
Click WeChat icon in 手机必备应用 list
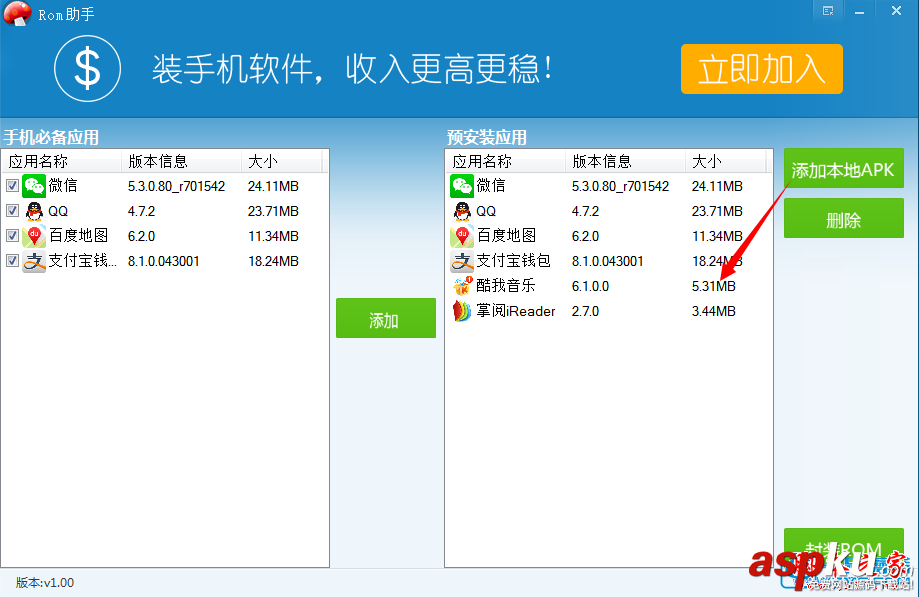pos(34,186)
